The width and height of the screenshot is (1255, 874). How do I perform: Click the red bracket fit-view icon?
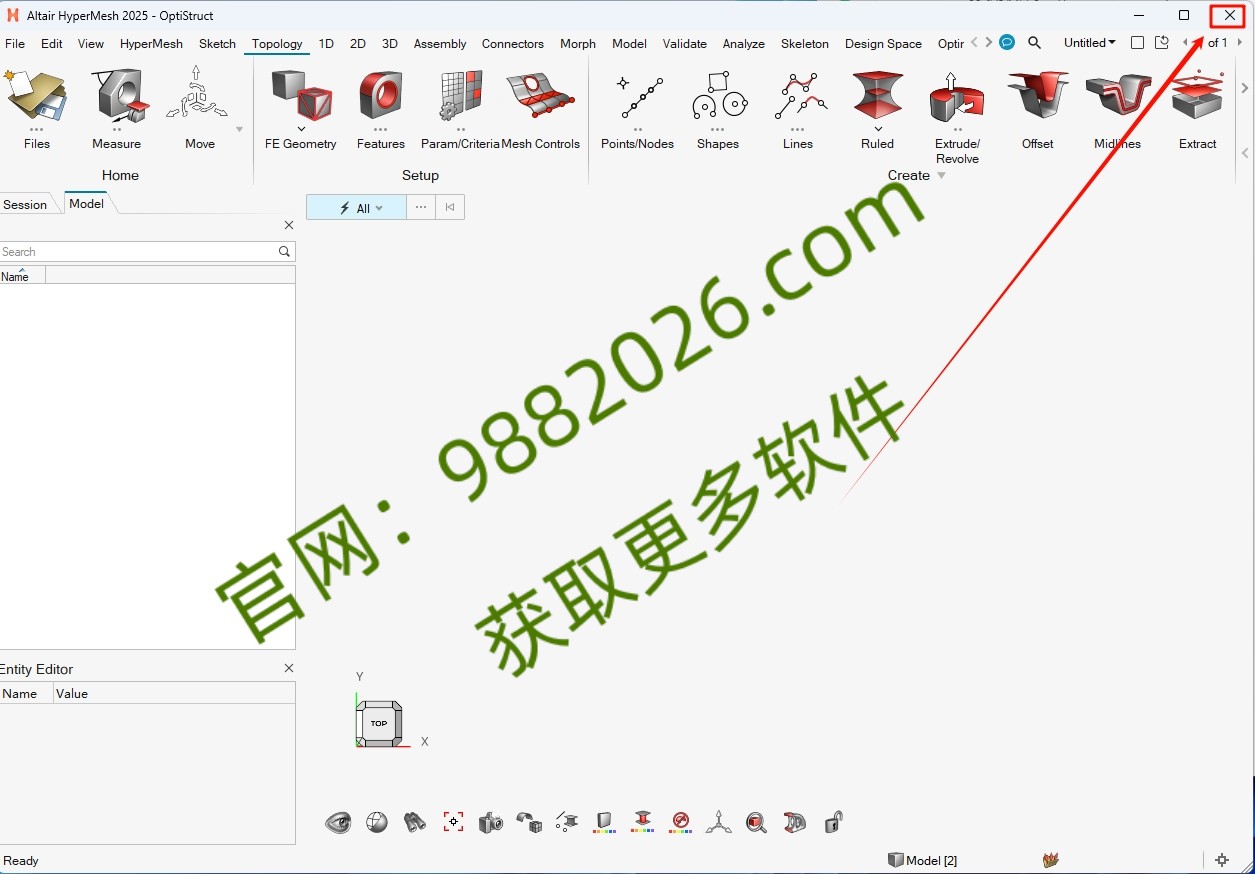pyautogui.click(x=453, y=822)
